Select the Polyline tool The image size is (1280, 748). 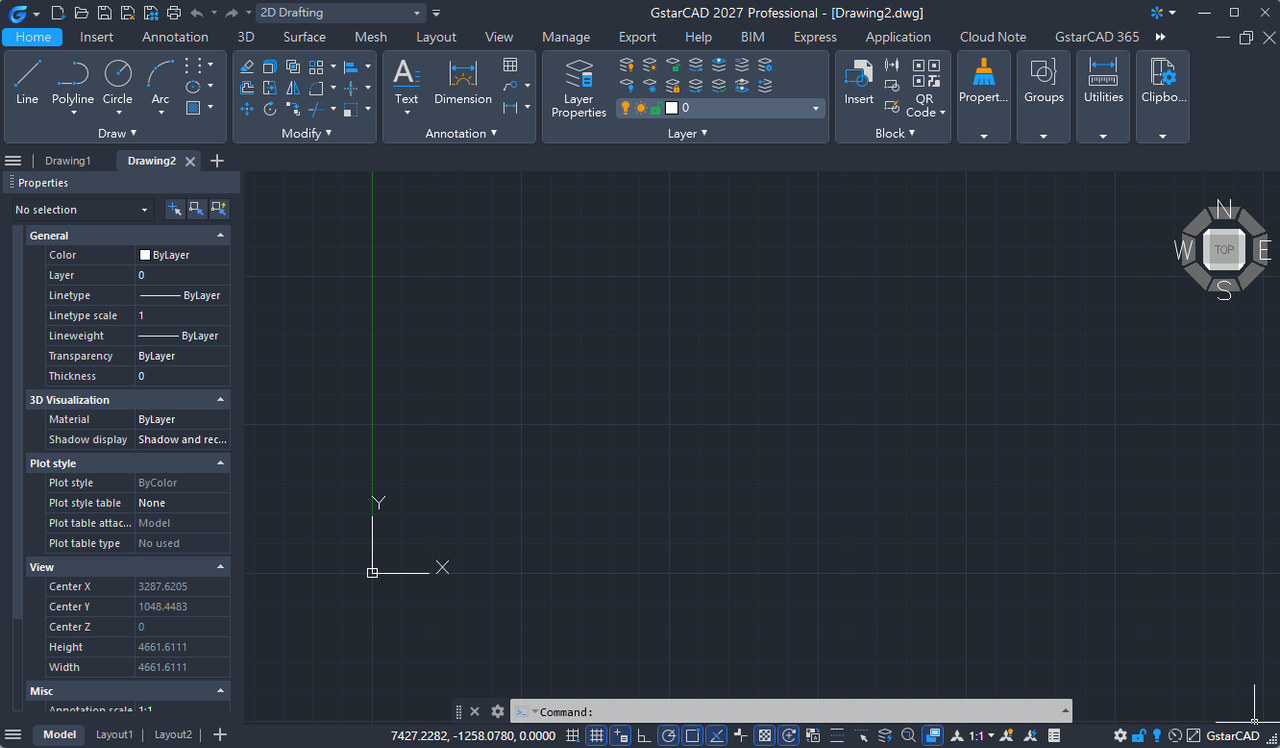click(x=73, y=82)
